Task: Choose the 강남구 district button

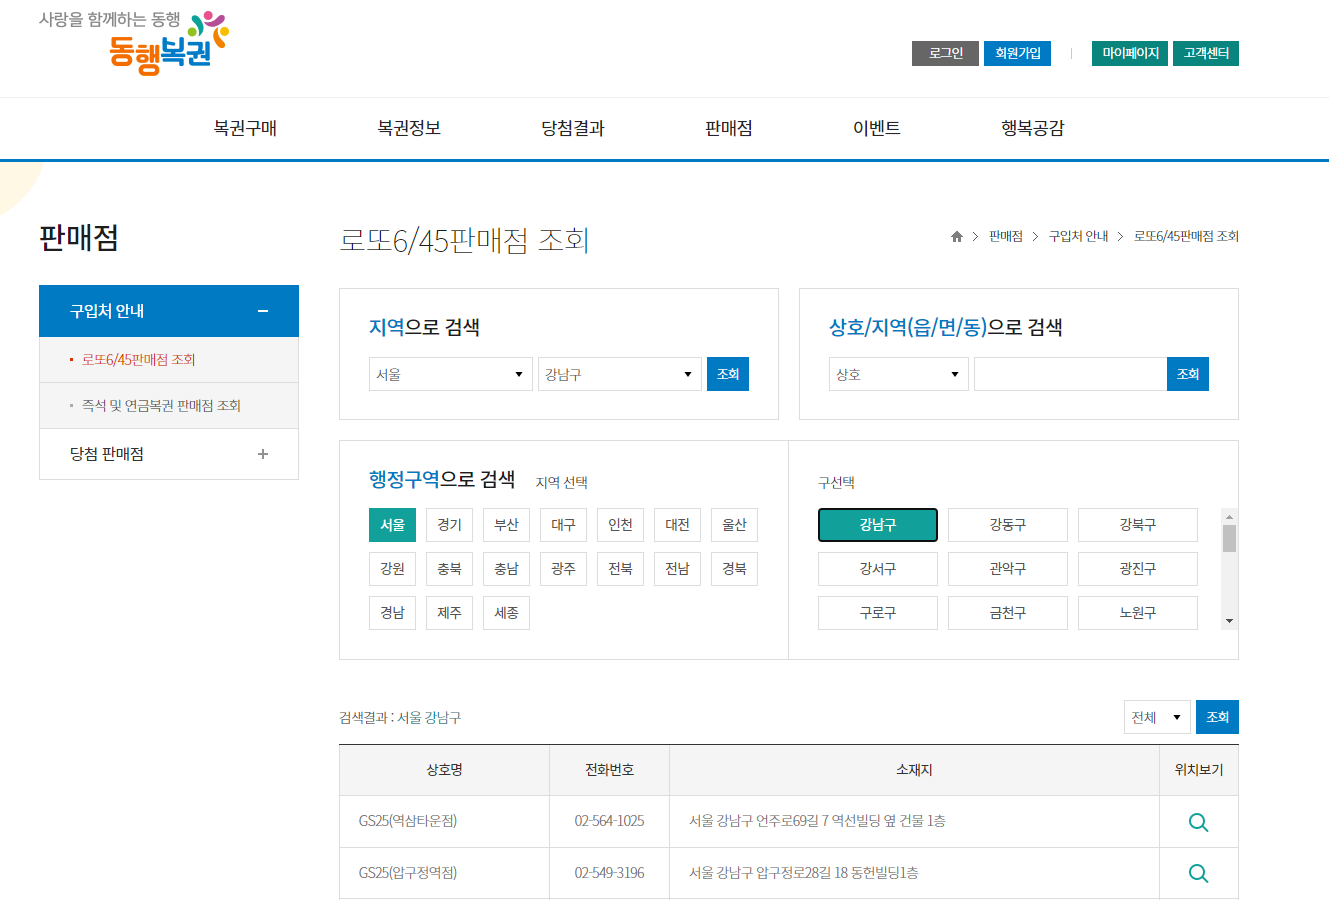Action: coord(878,525)
